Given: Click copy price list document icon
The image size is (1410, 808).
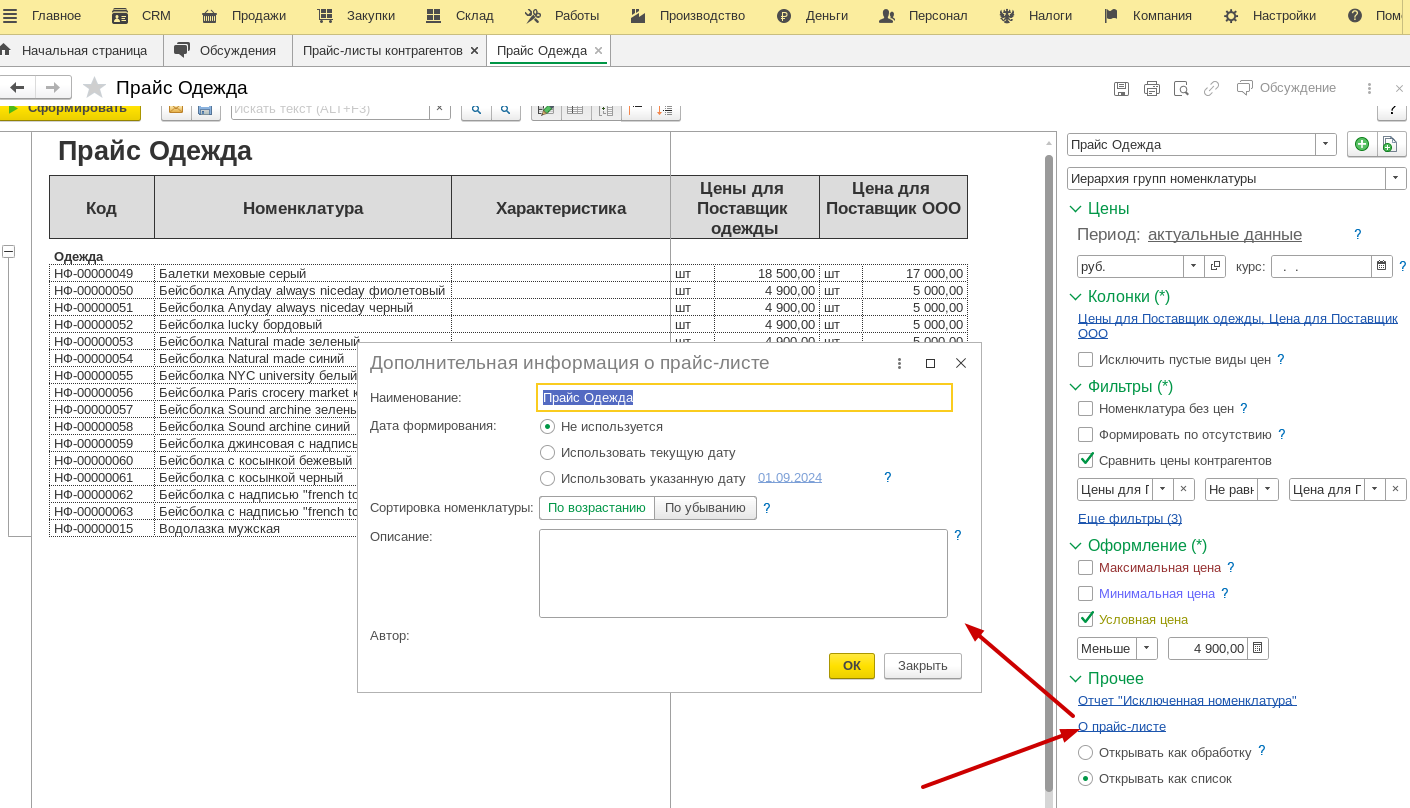Looking at the screenshot, I should (x=1390, y=145).
